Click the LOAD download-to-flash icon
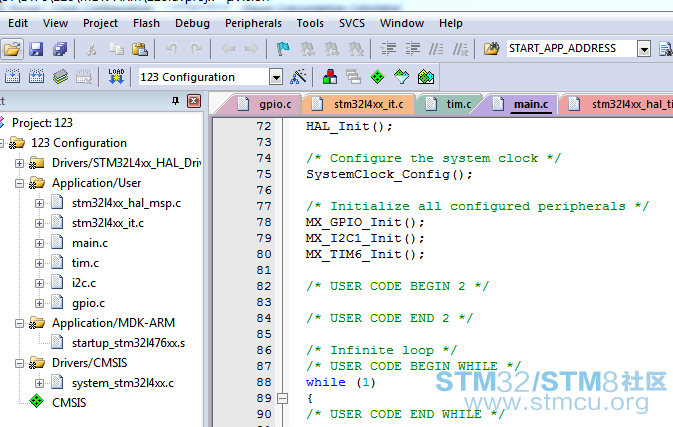The height and width of the screenshot is (427, 673). (116, 76)
